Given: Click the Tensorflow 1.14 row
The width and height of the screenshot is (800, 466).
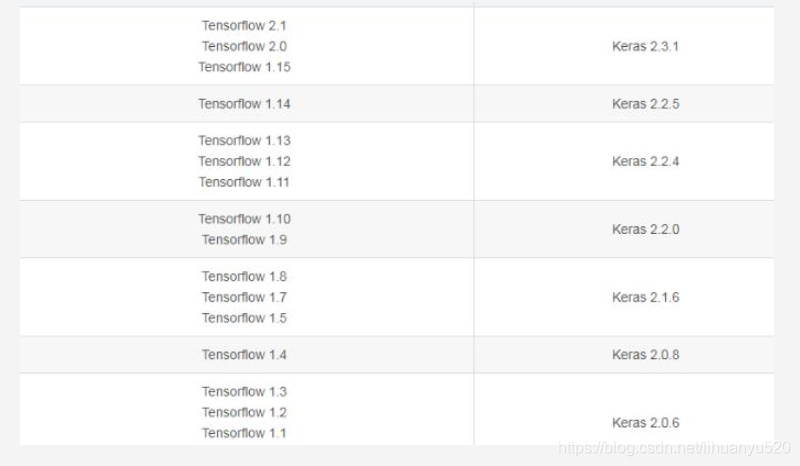Looking at the screenshot, I should pyautogui.click(x=397, y=104).
